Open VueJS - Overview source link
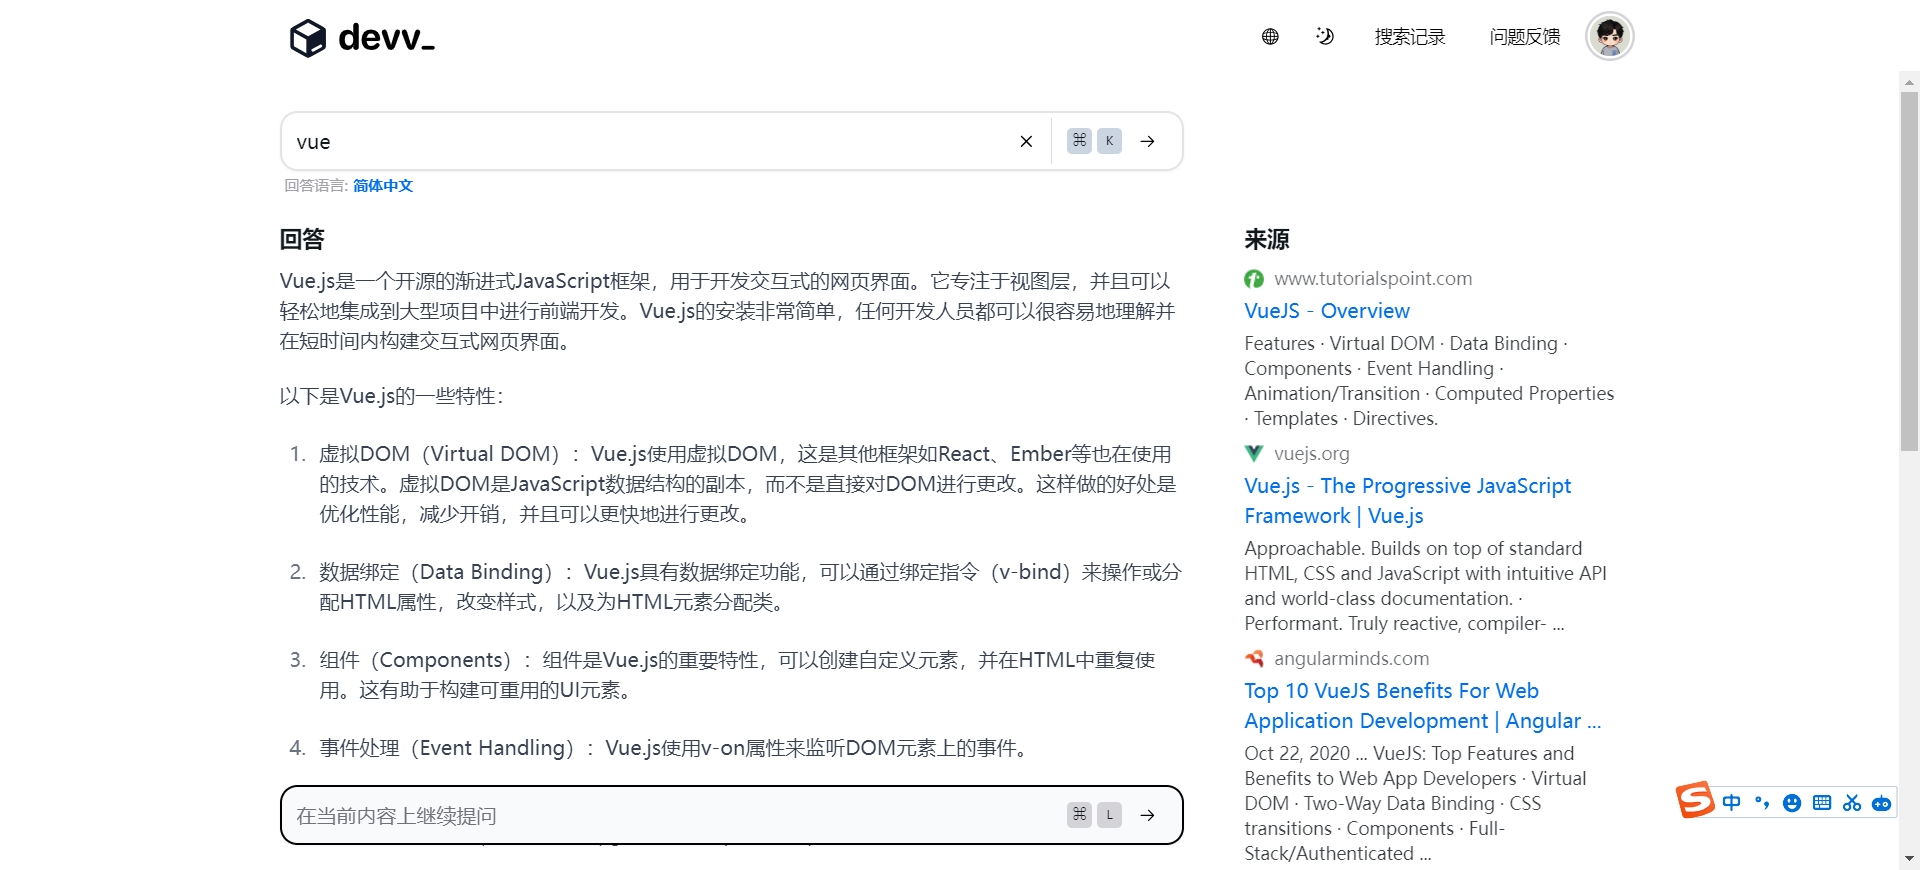 click(x=1327, y=311)
